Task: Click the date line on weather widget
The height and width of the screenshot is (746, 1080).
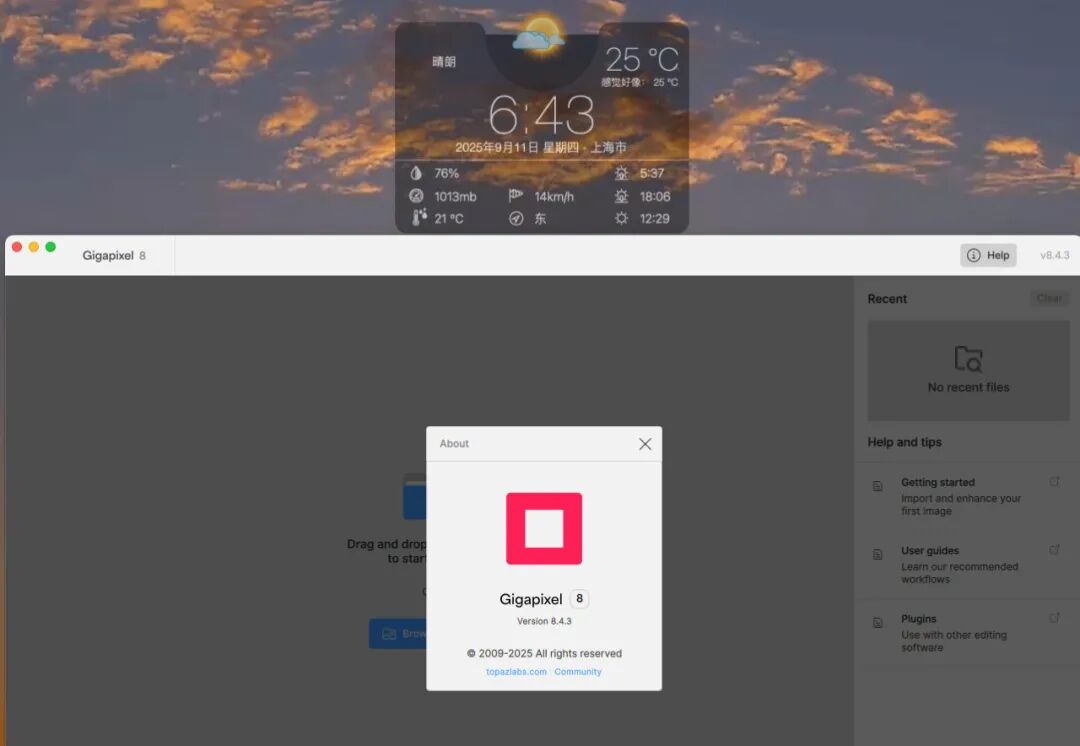Action: tap(541, 147)
